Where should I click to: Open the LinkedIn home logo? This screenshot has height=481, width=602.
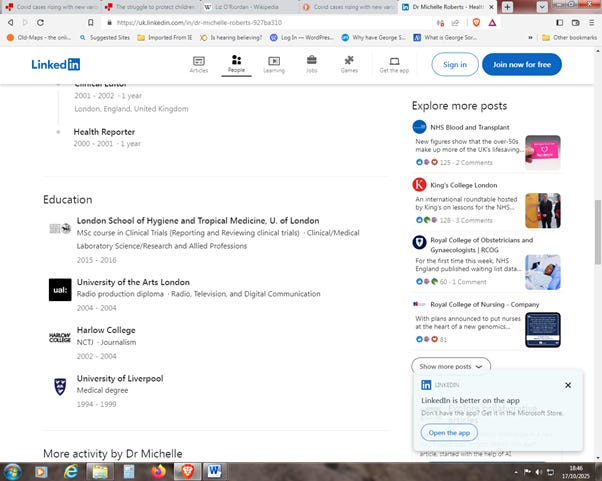[x=56, y=64]
